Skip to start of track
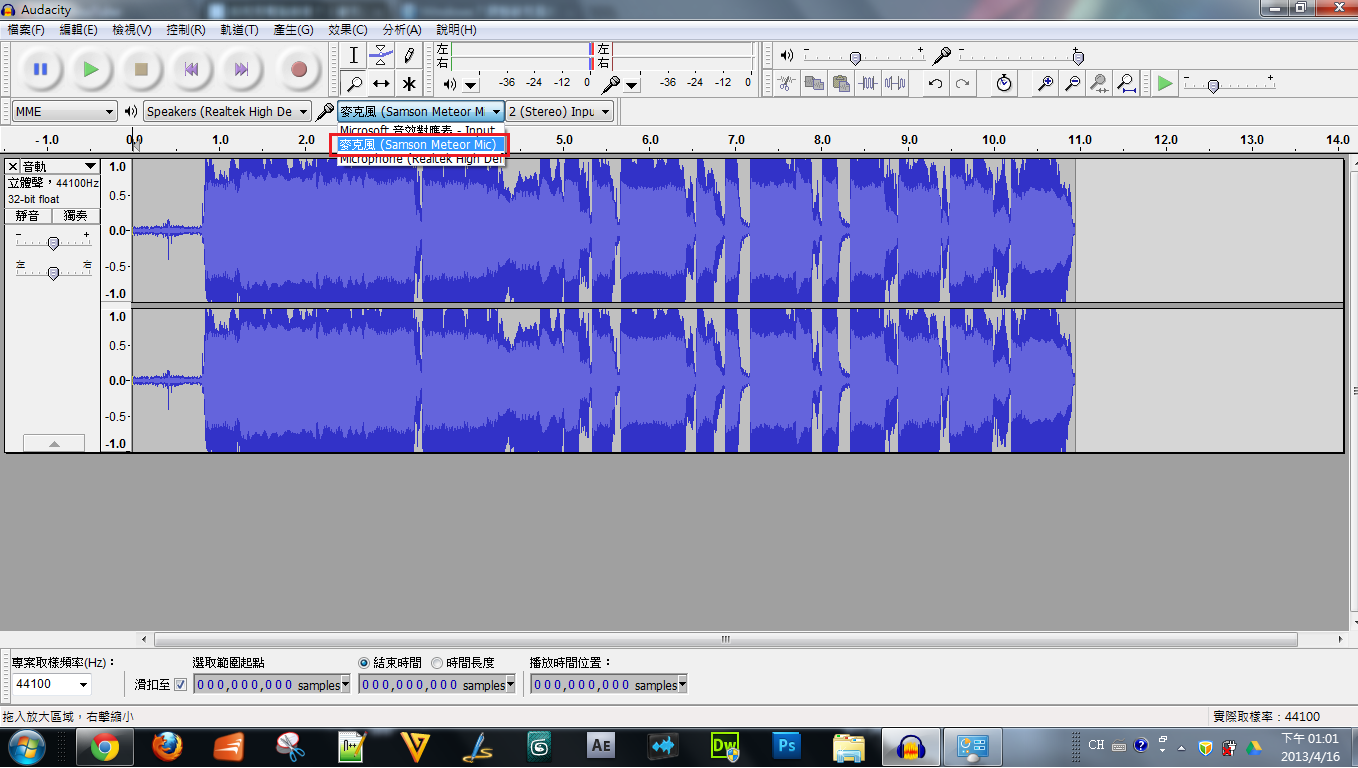Image resolution: width=1358 pixels, height=768 pixels. [191, 69]
